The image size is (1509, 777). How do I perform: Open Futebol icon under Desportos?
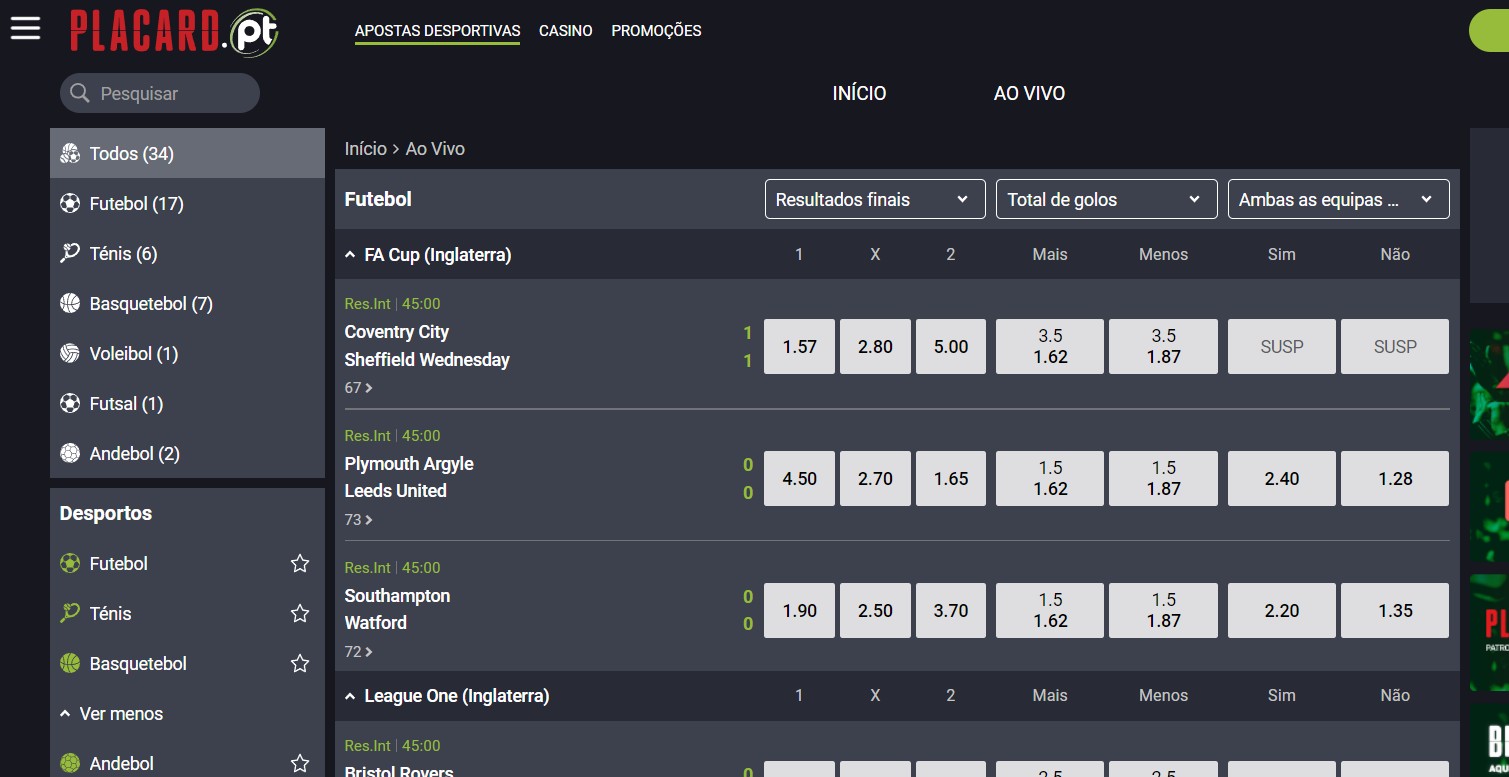70,563
